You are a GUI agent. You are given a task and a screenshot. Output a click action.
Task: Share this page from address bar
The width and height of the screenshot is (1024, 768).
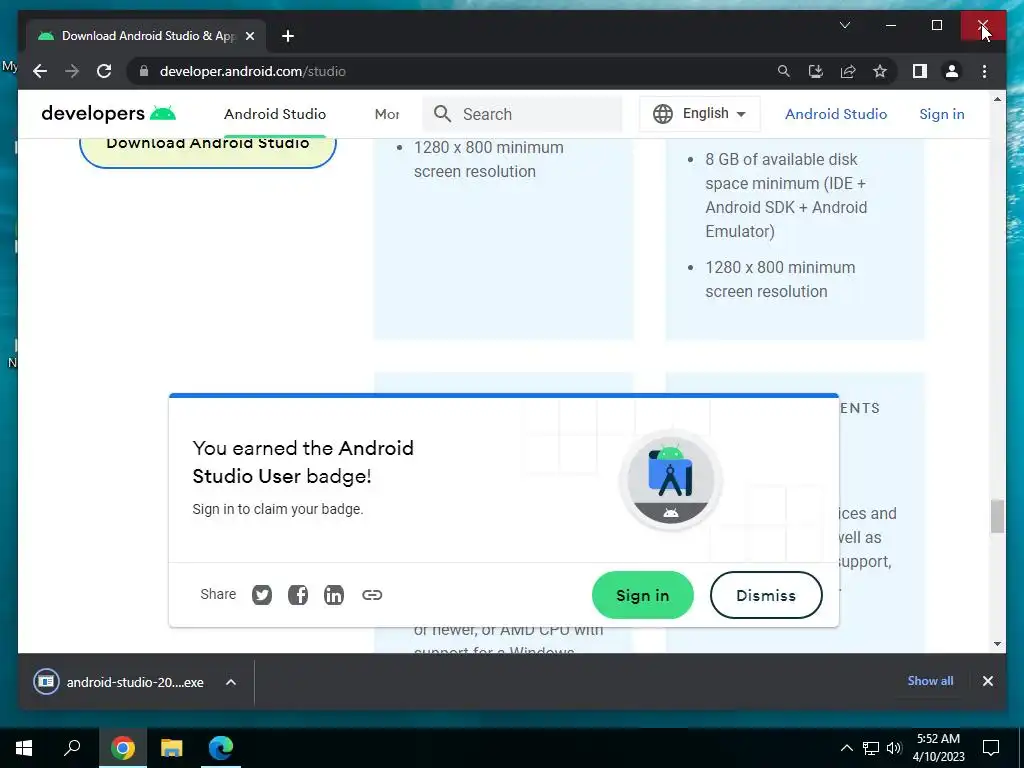[848, 71]
